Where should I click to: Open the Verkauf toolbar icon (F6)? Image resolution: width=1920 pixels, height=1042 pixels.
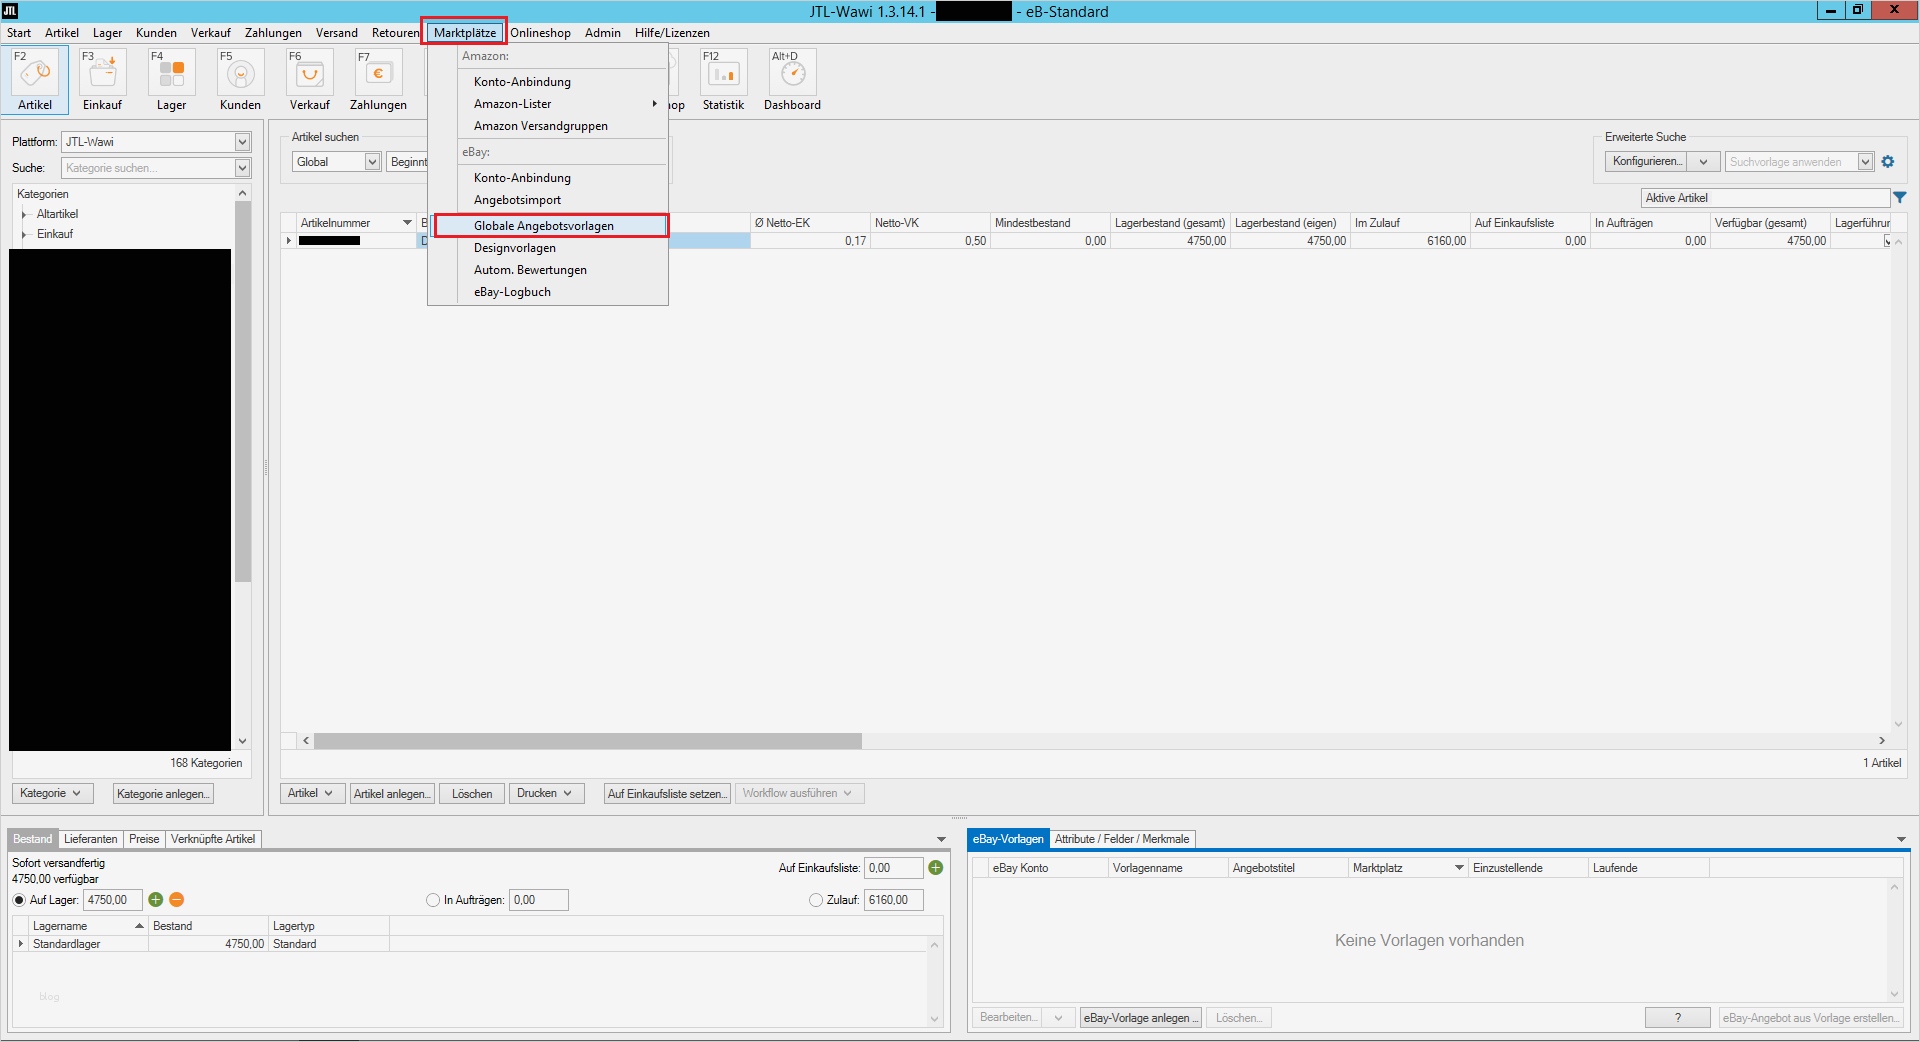(x=309, y=80)
